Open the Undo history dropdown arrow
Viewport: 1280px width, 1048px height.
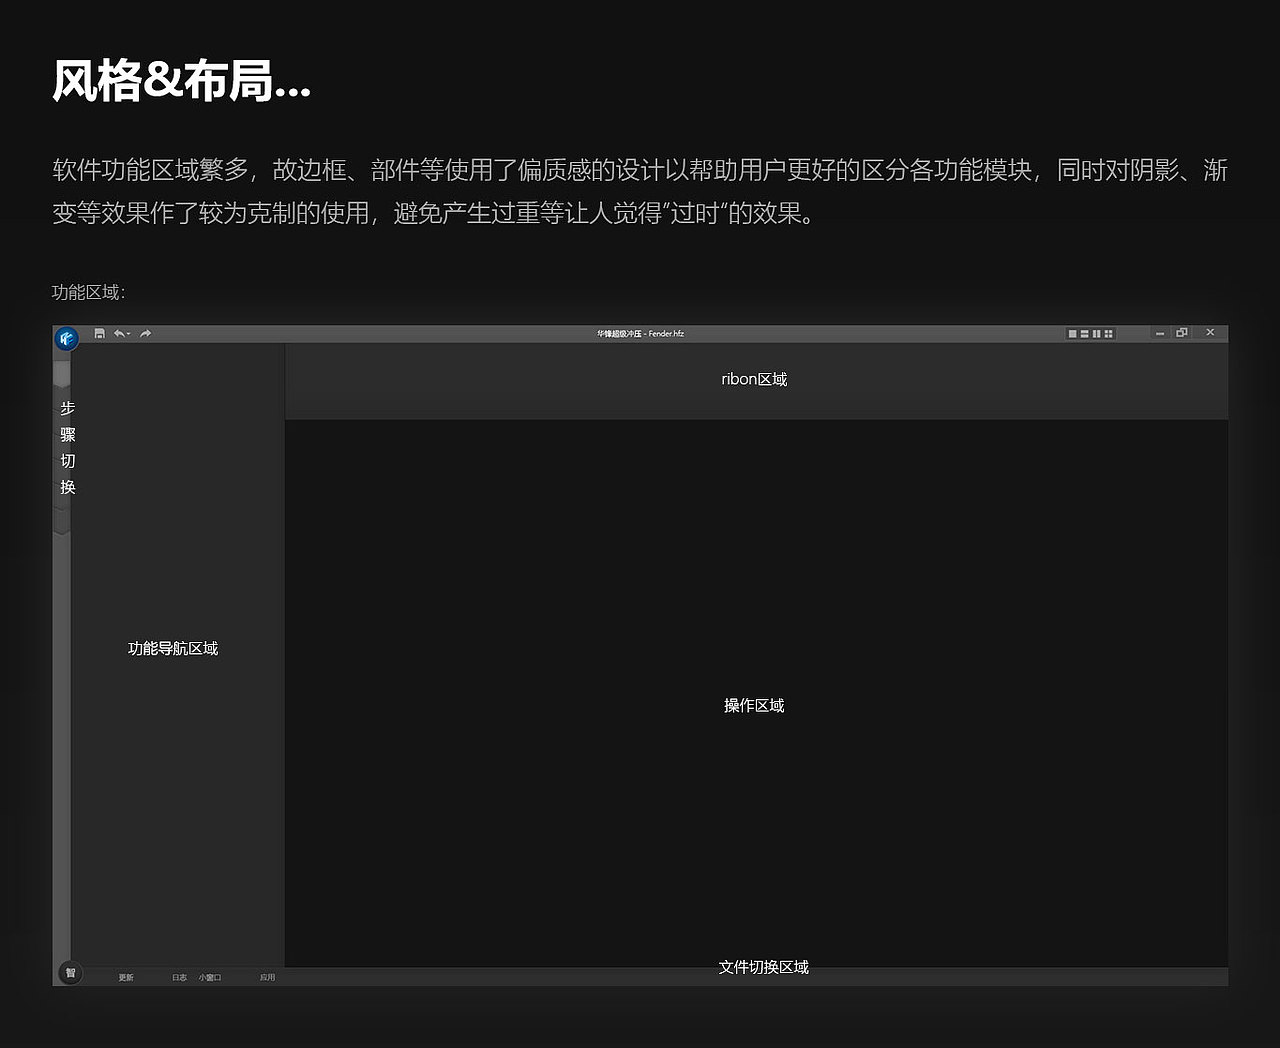[x=129, y=335]
